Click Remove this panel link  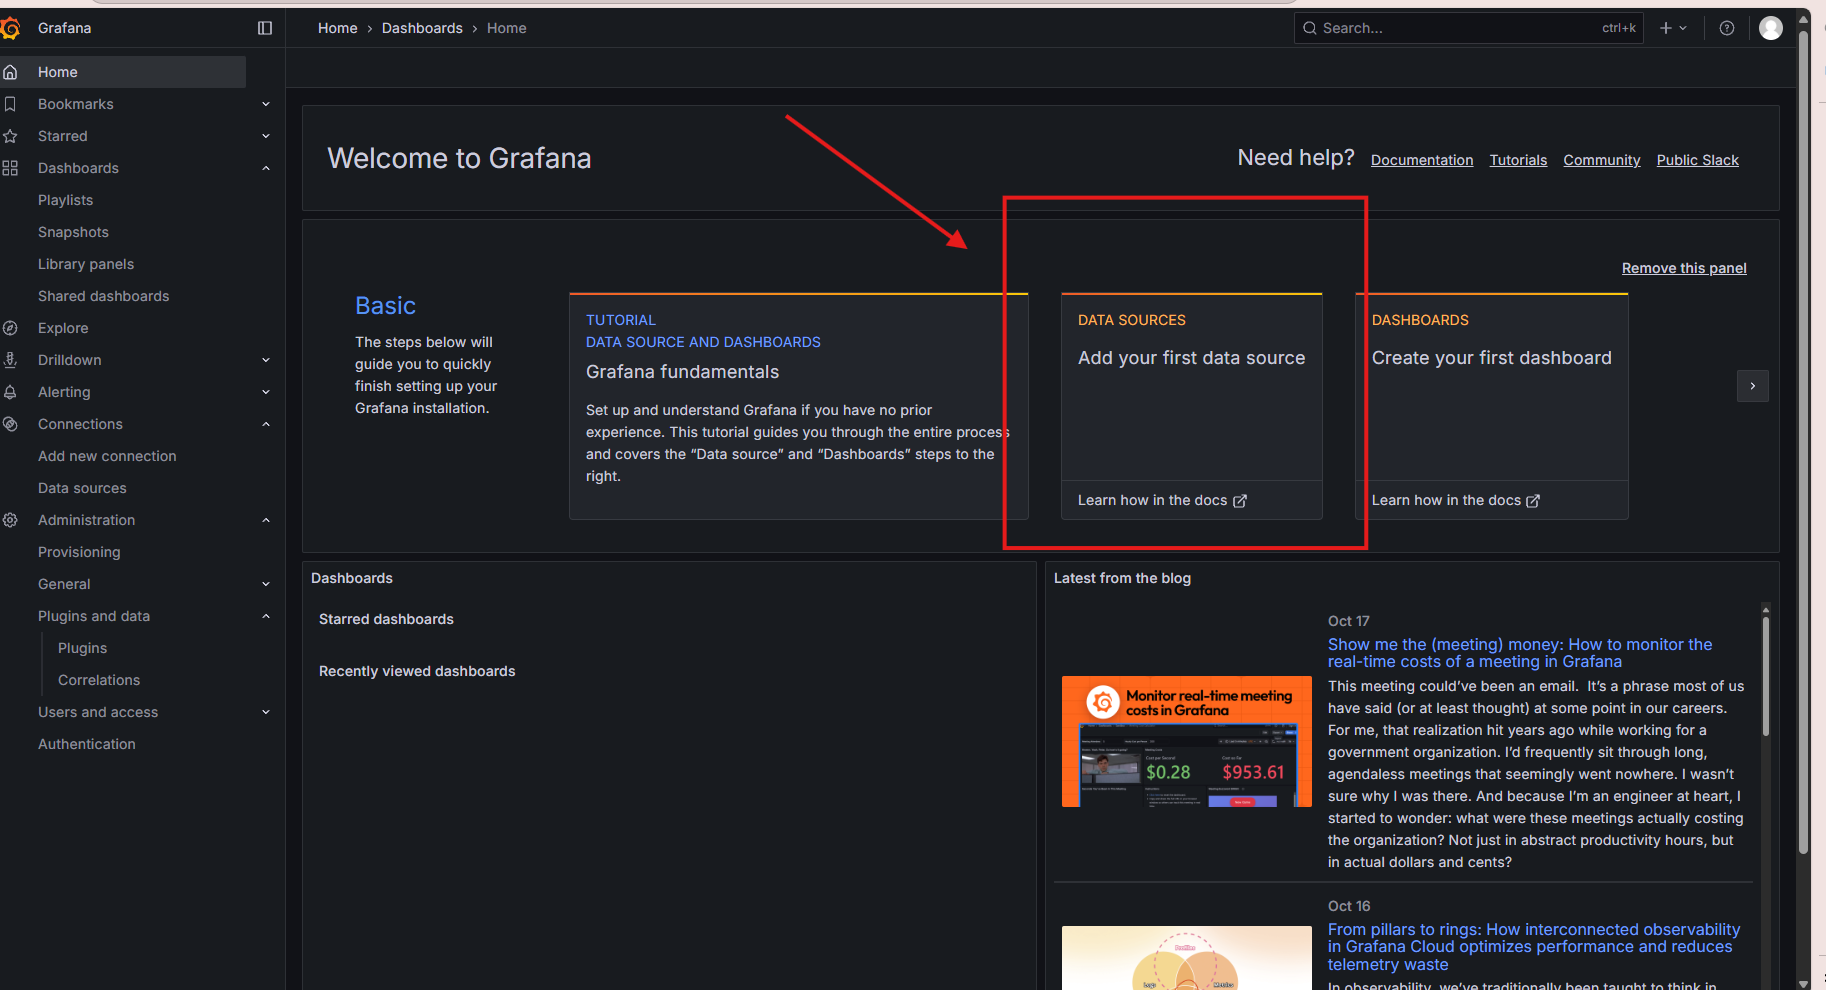[1683, 268]
